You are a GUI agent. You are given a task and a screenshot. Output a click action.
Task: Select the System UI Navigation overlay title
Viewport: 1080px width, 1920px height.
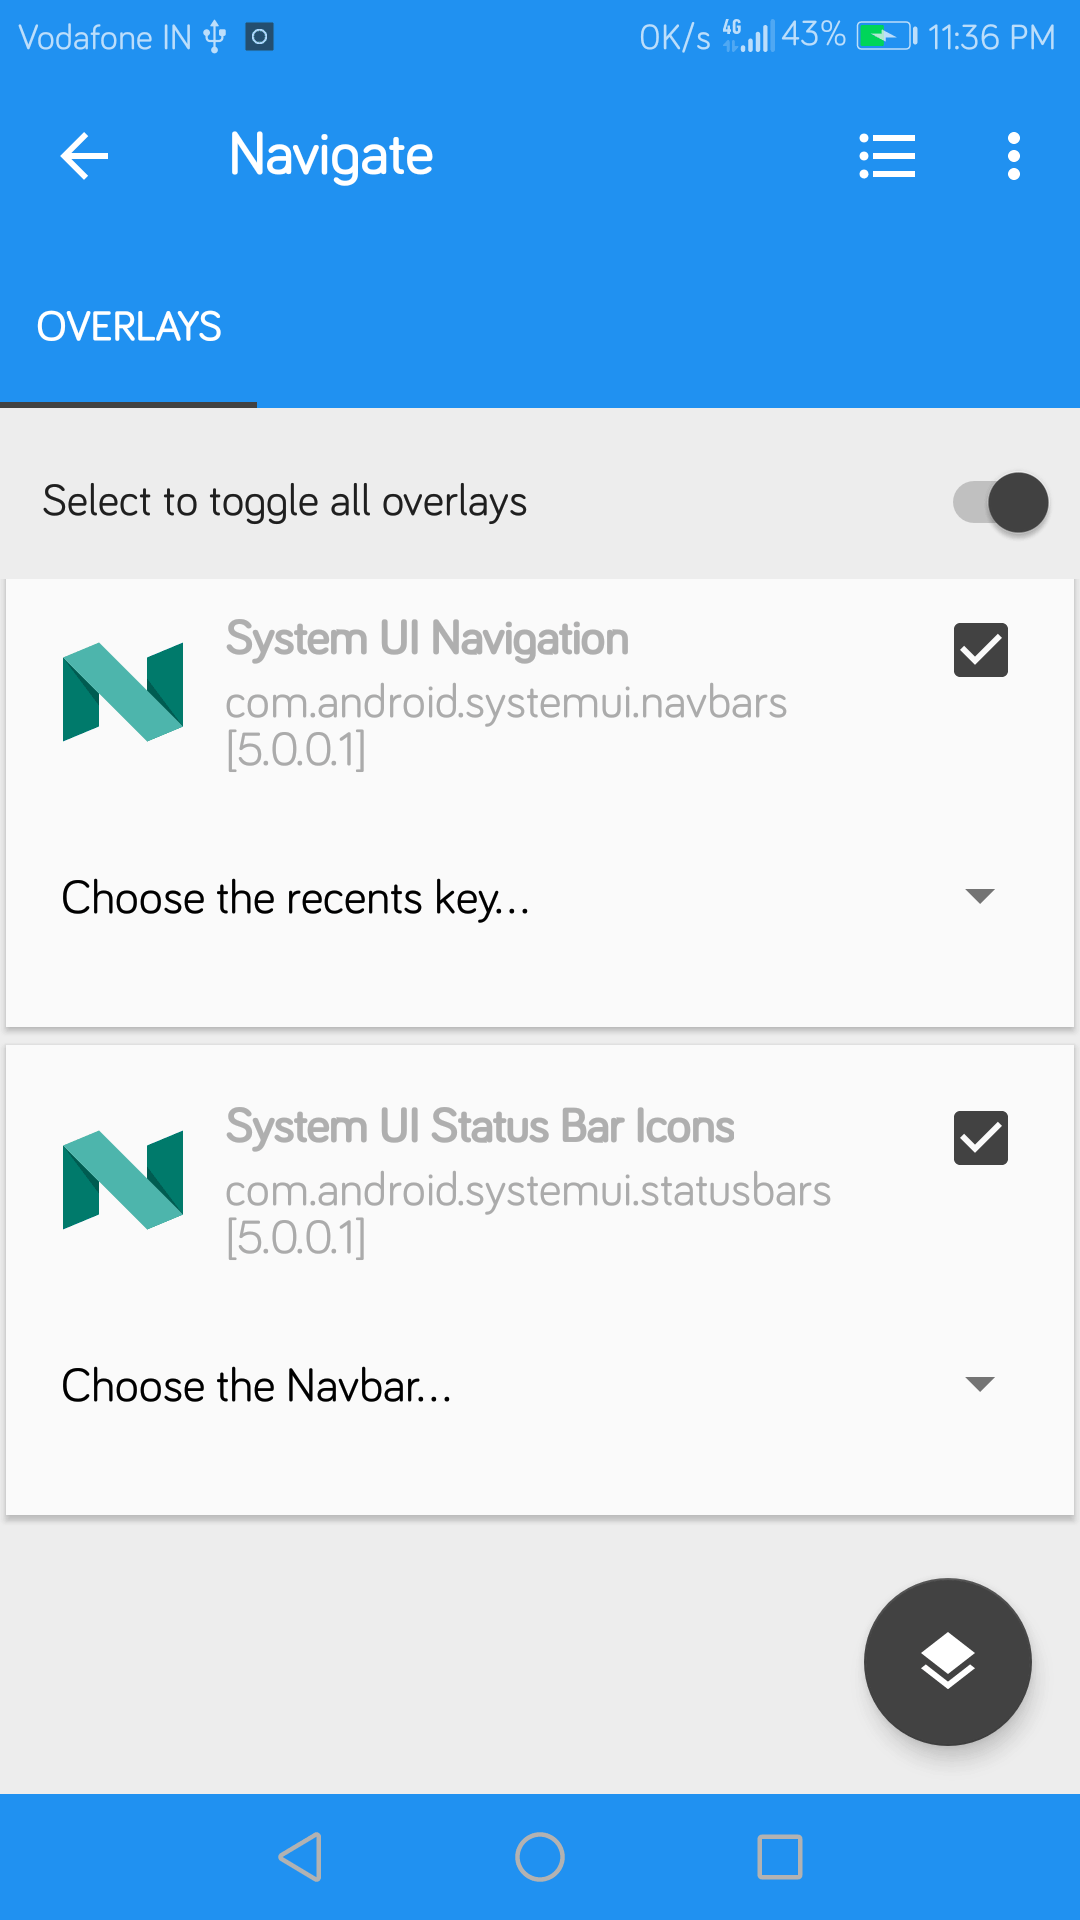[x=427, y=639]
